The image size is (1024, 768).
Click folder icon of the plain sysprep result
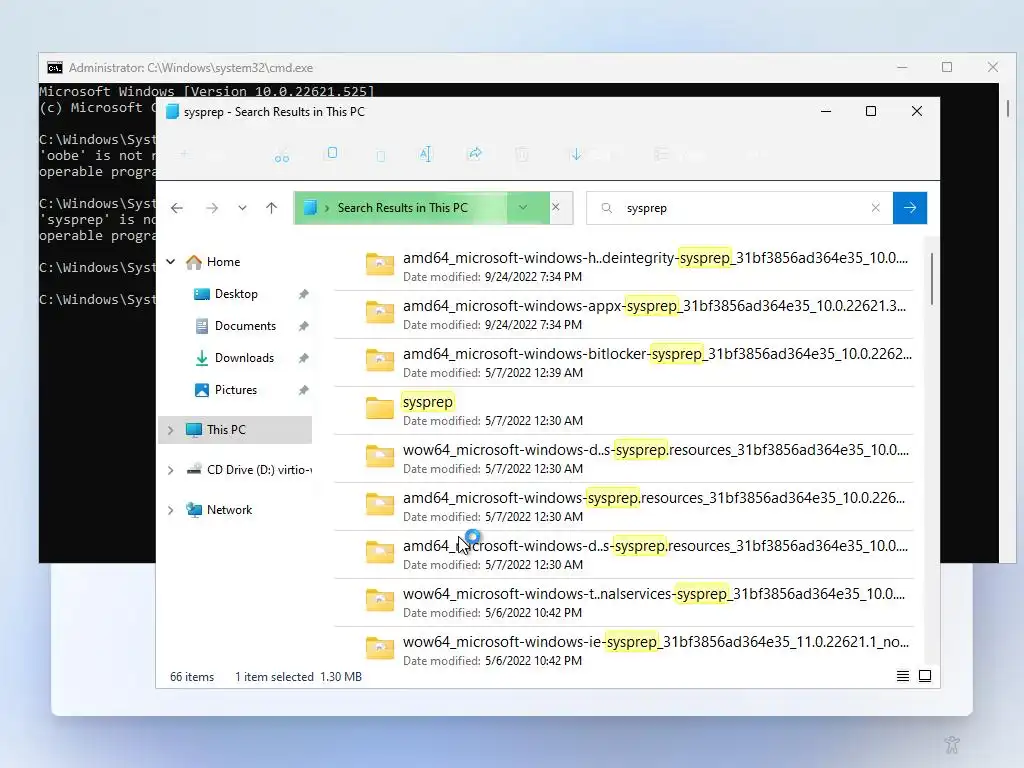[x=379, y=408]
